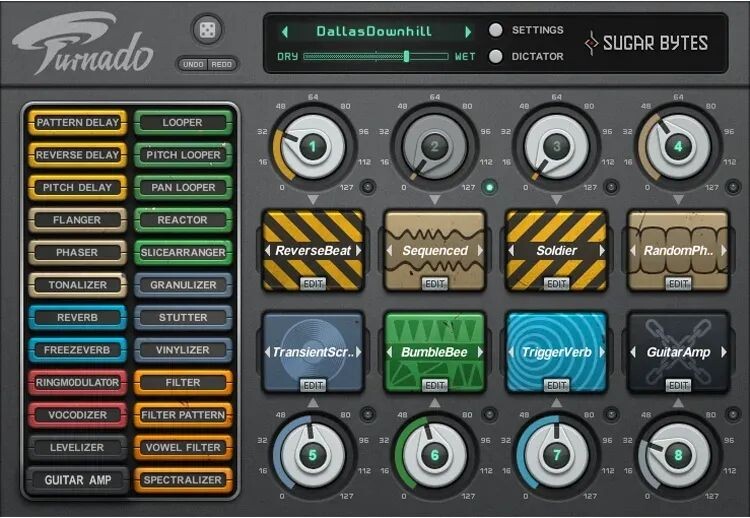Image resolution: width=750 pixels, height=518 pixels.
Task: Select PITCH LOOPER effect
Action: pos(183,155)
